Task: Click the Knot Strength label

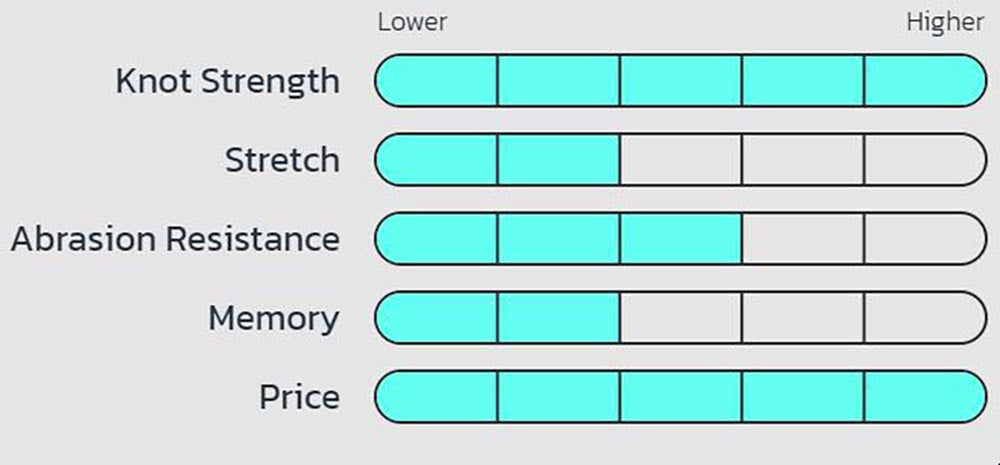Action: click(x=227, y=81)
